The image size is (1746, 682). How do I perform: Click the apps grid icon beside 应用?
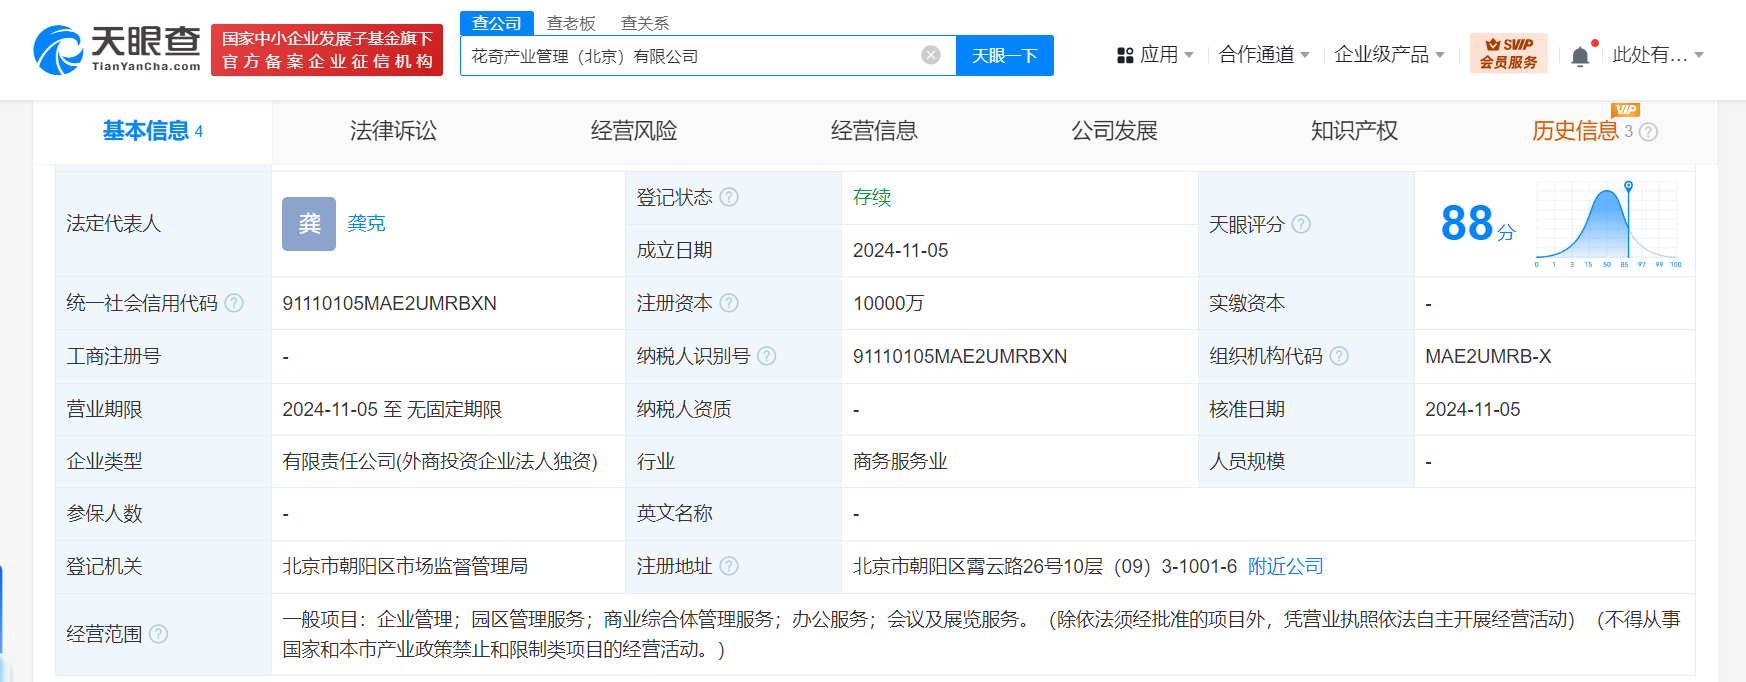[x=1125, y=55]
